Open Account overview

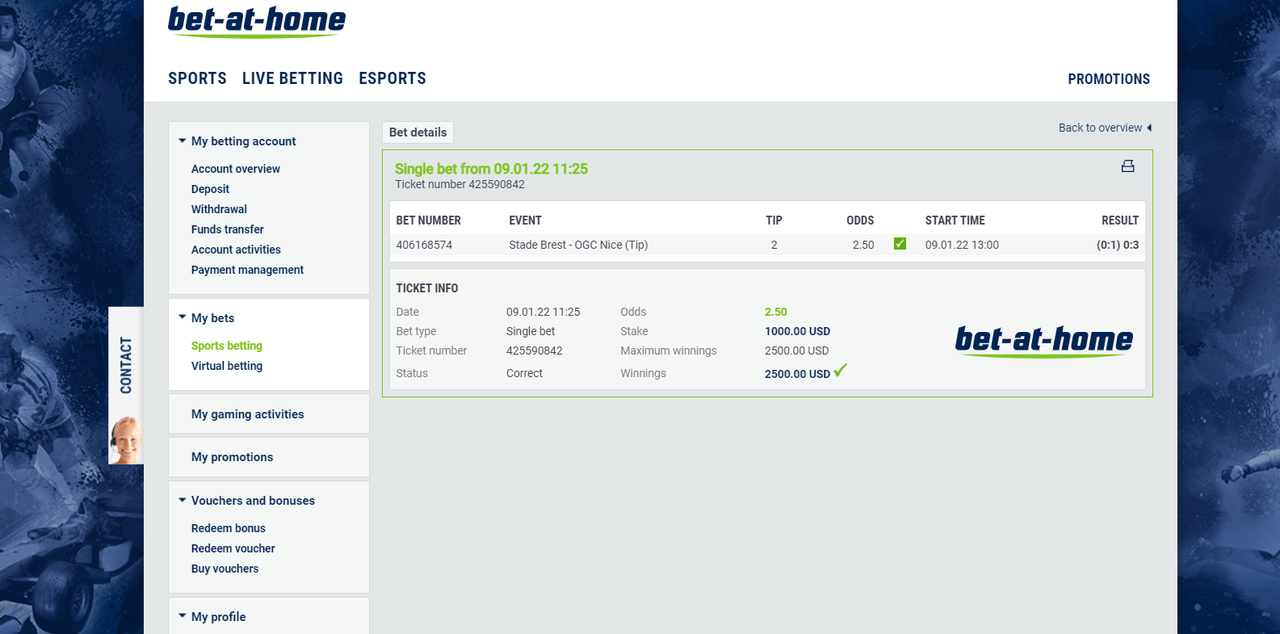tap(236, 169)
